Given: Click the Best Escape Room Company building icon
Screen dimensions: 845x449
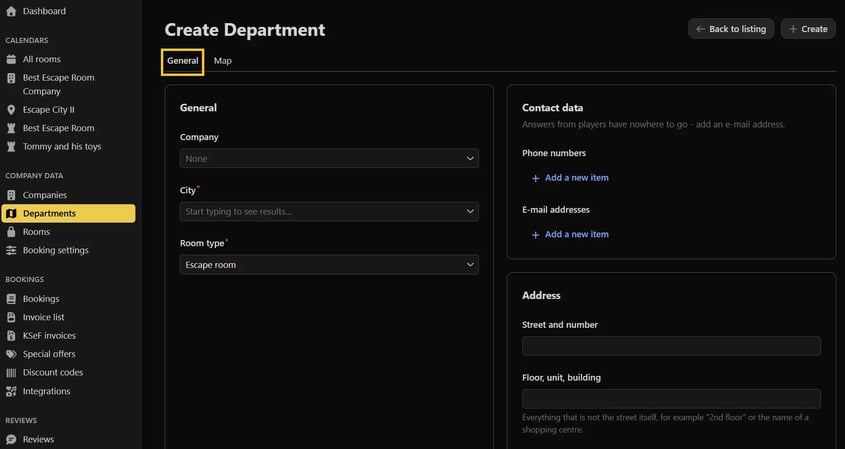Looking at the screenshot, I should [11, 78].
